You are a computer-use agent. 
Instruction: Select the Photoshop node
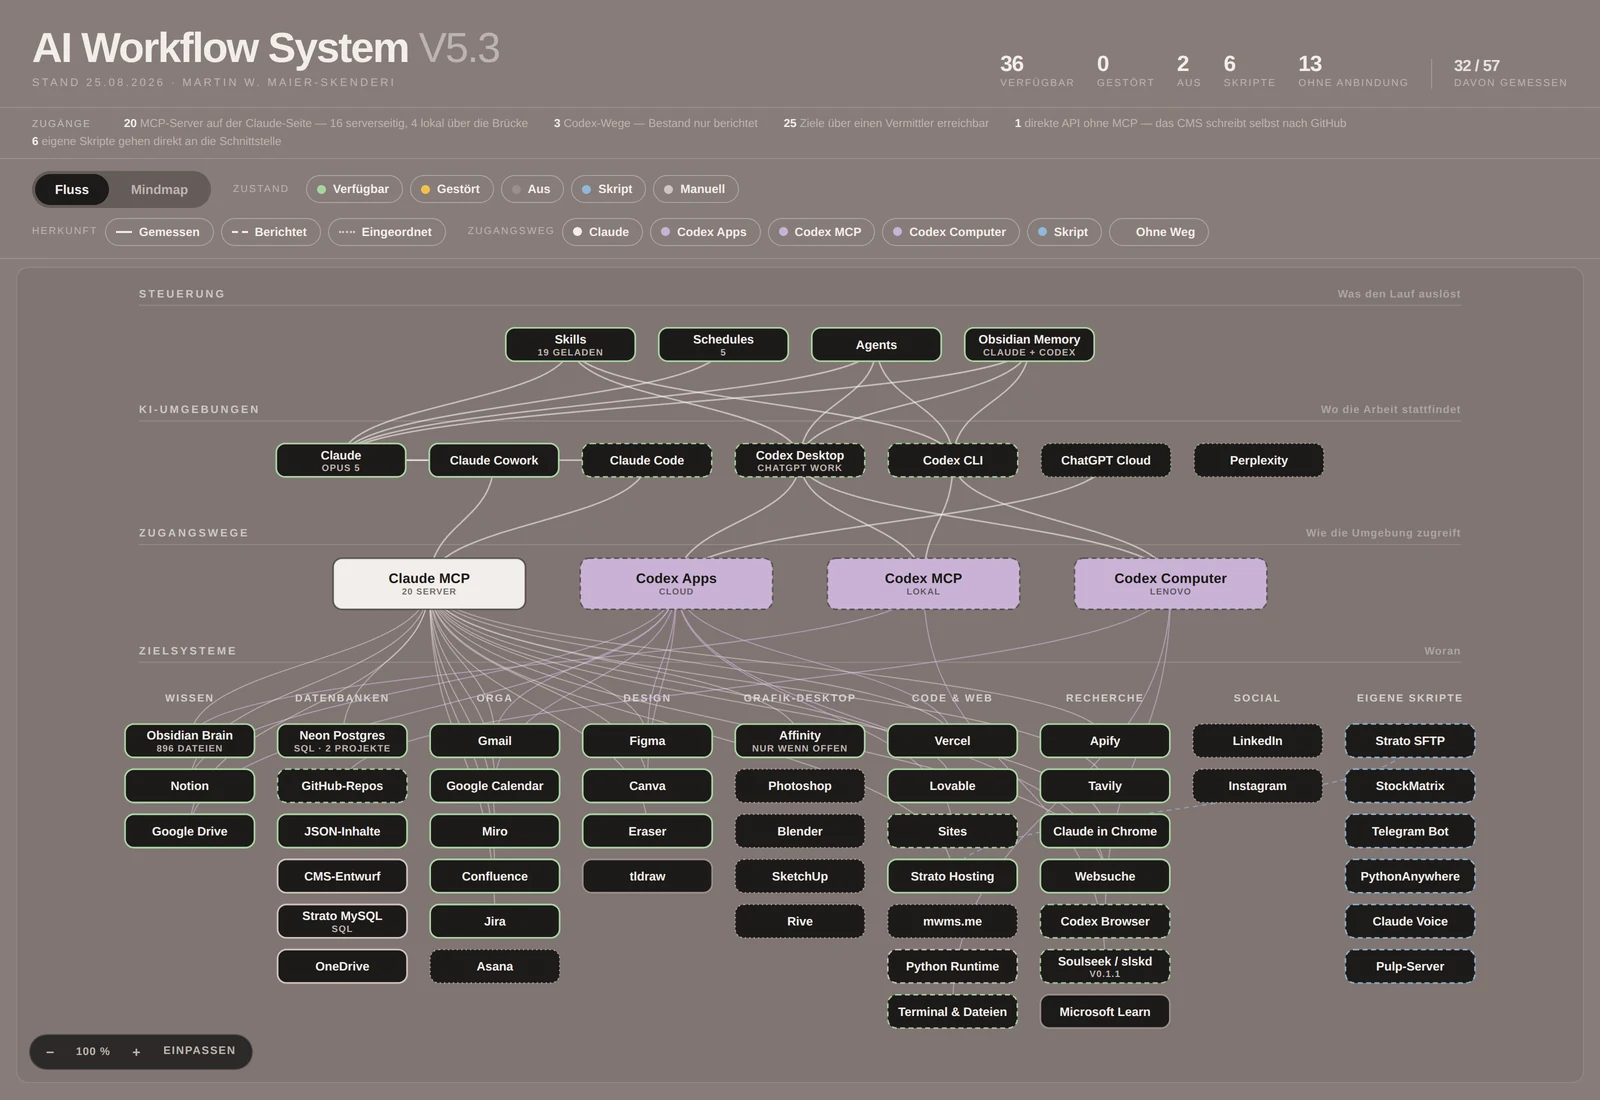[800, 786]
